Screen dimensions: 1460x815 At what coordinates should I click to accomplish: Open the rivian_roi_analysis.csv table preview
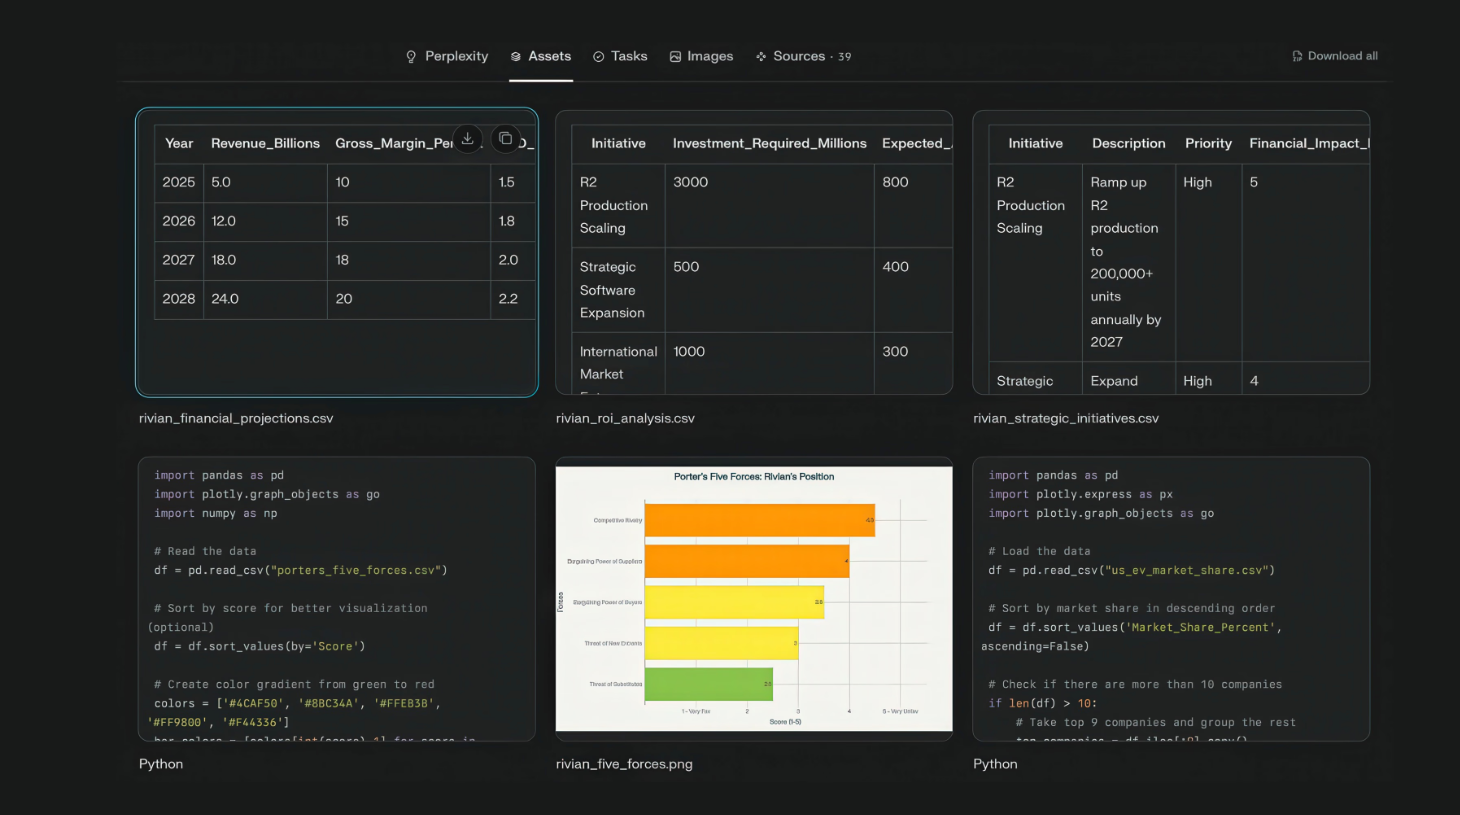[754, 252]
